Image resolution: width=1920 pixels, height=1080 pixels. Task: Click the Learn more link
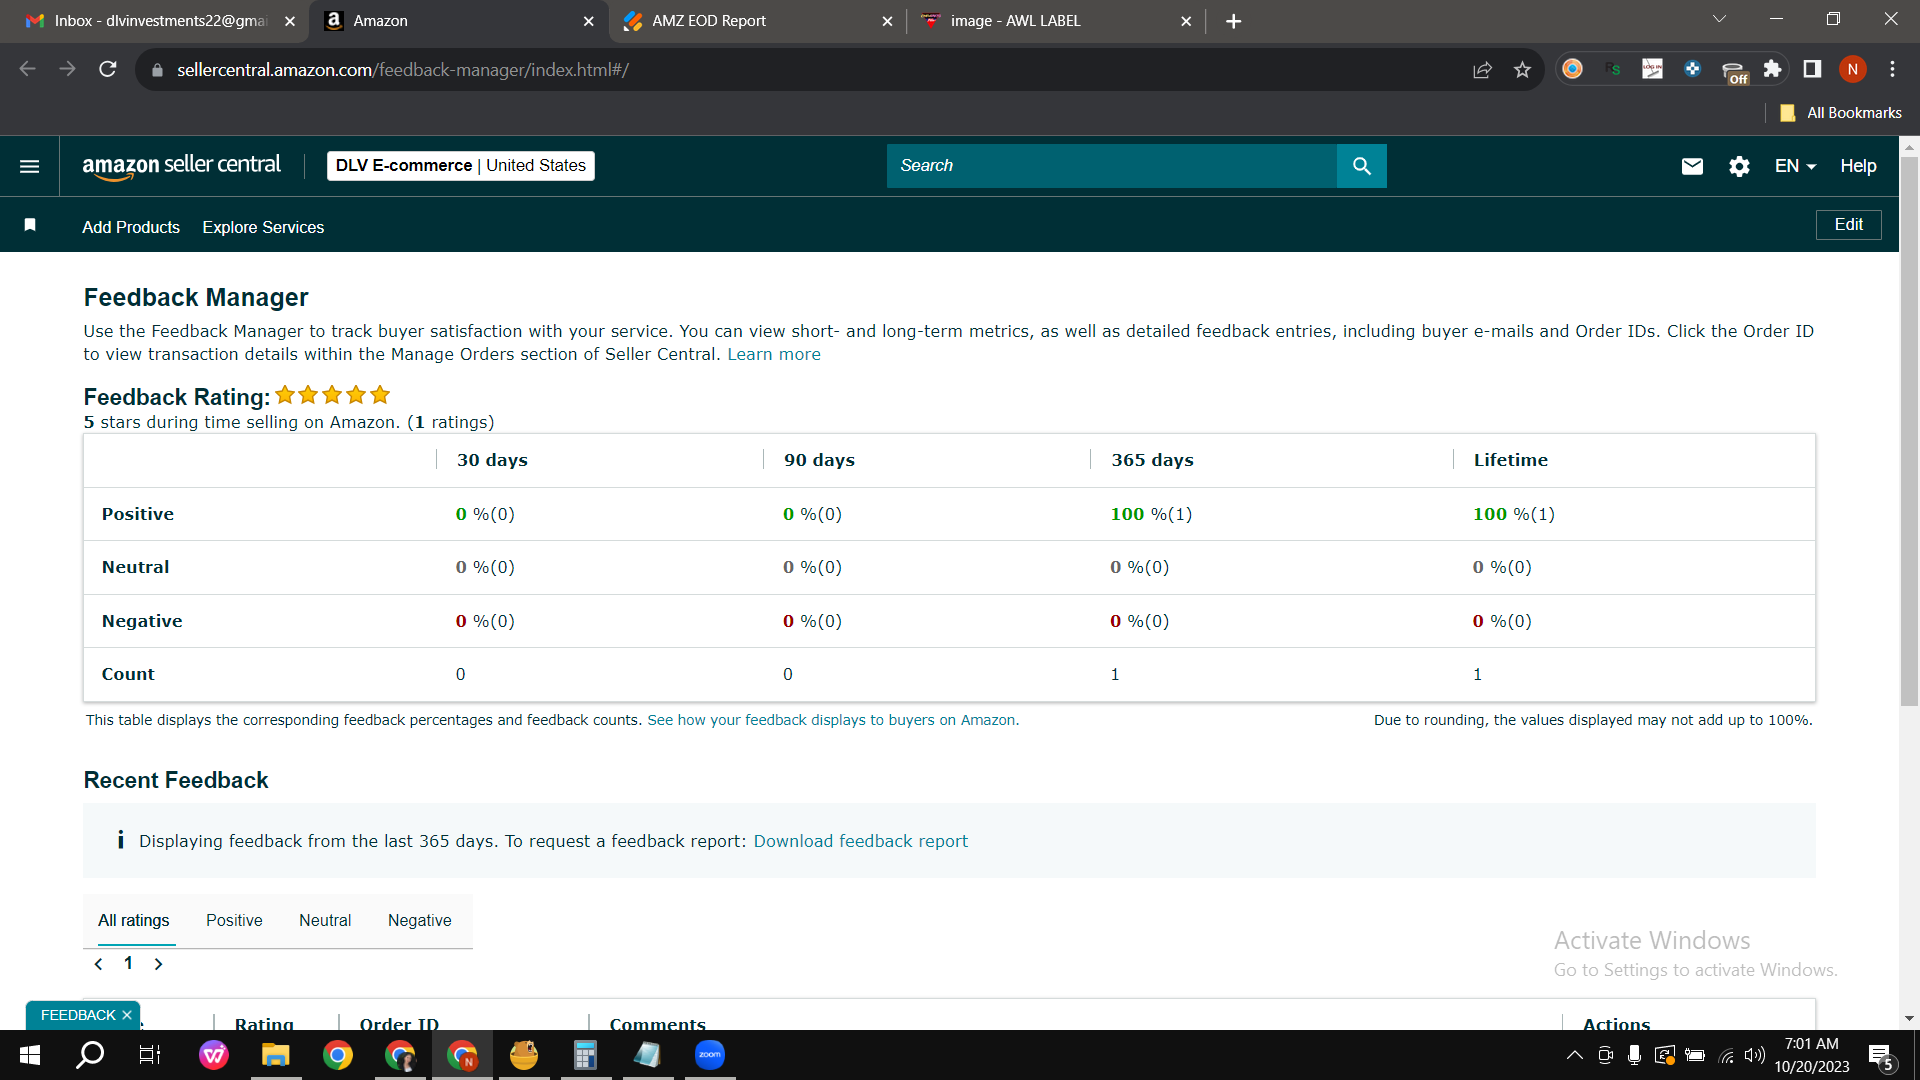coord(773,355)
